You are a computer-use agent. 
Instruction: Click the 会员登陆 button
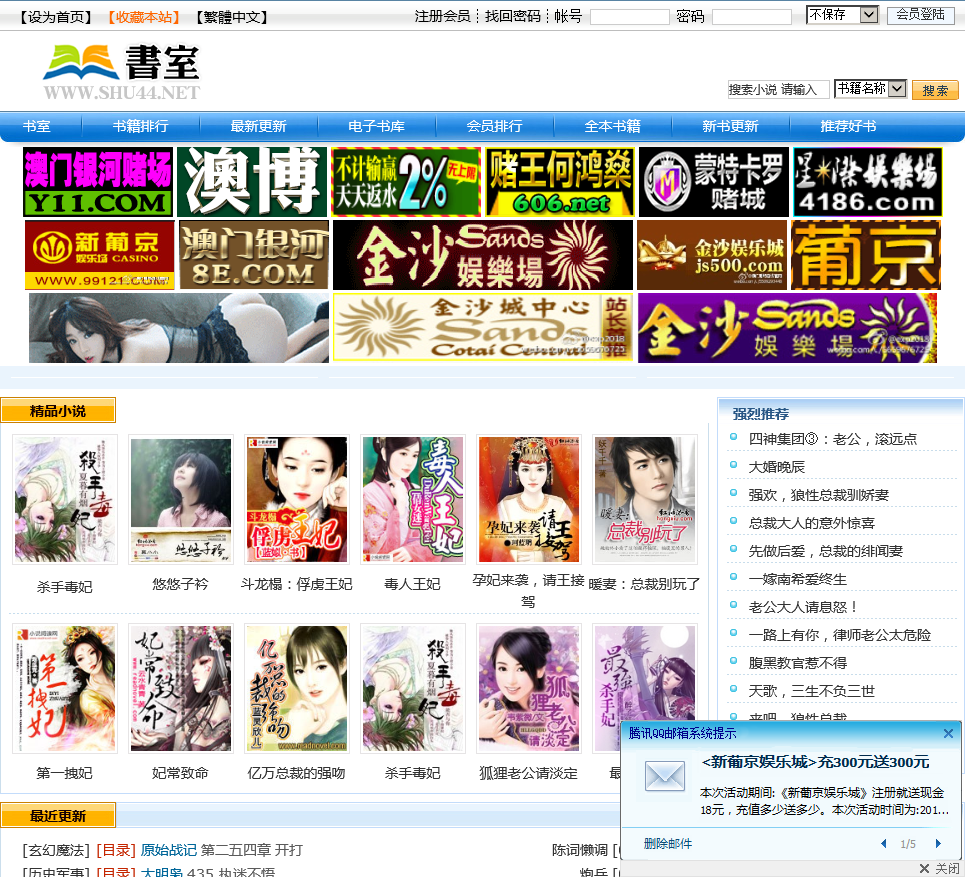921,15
